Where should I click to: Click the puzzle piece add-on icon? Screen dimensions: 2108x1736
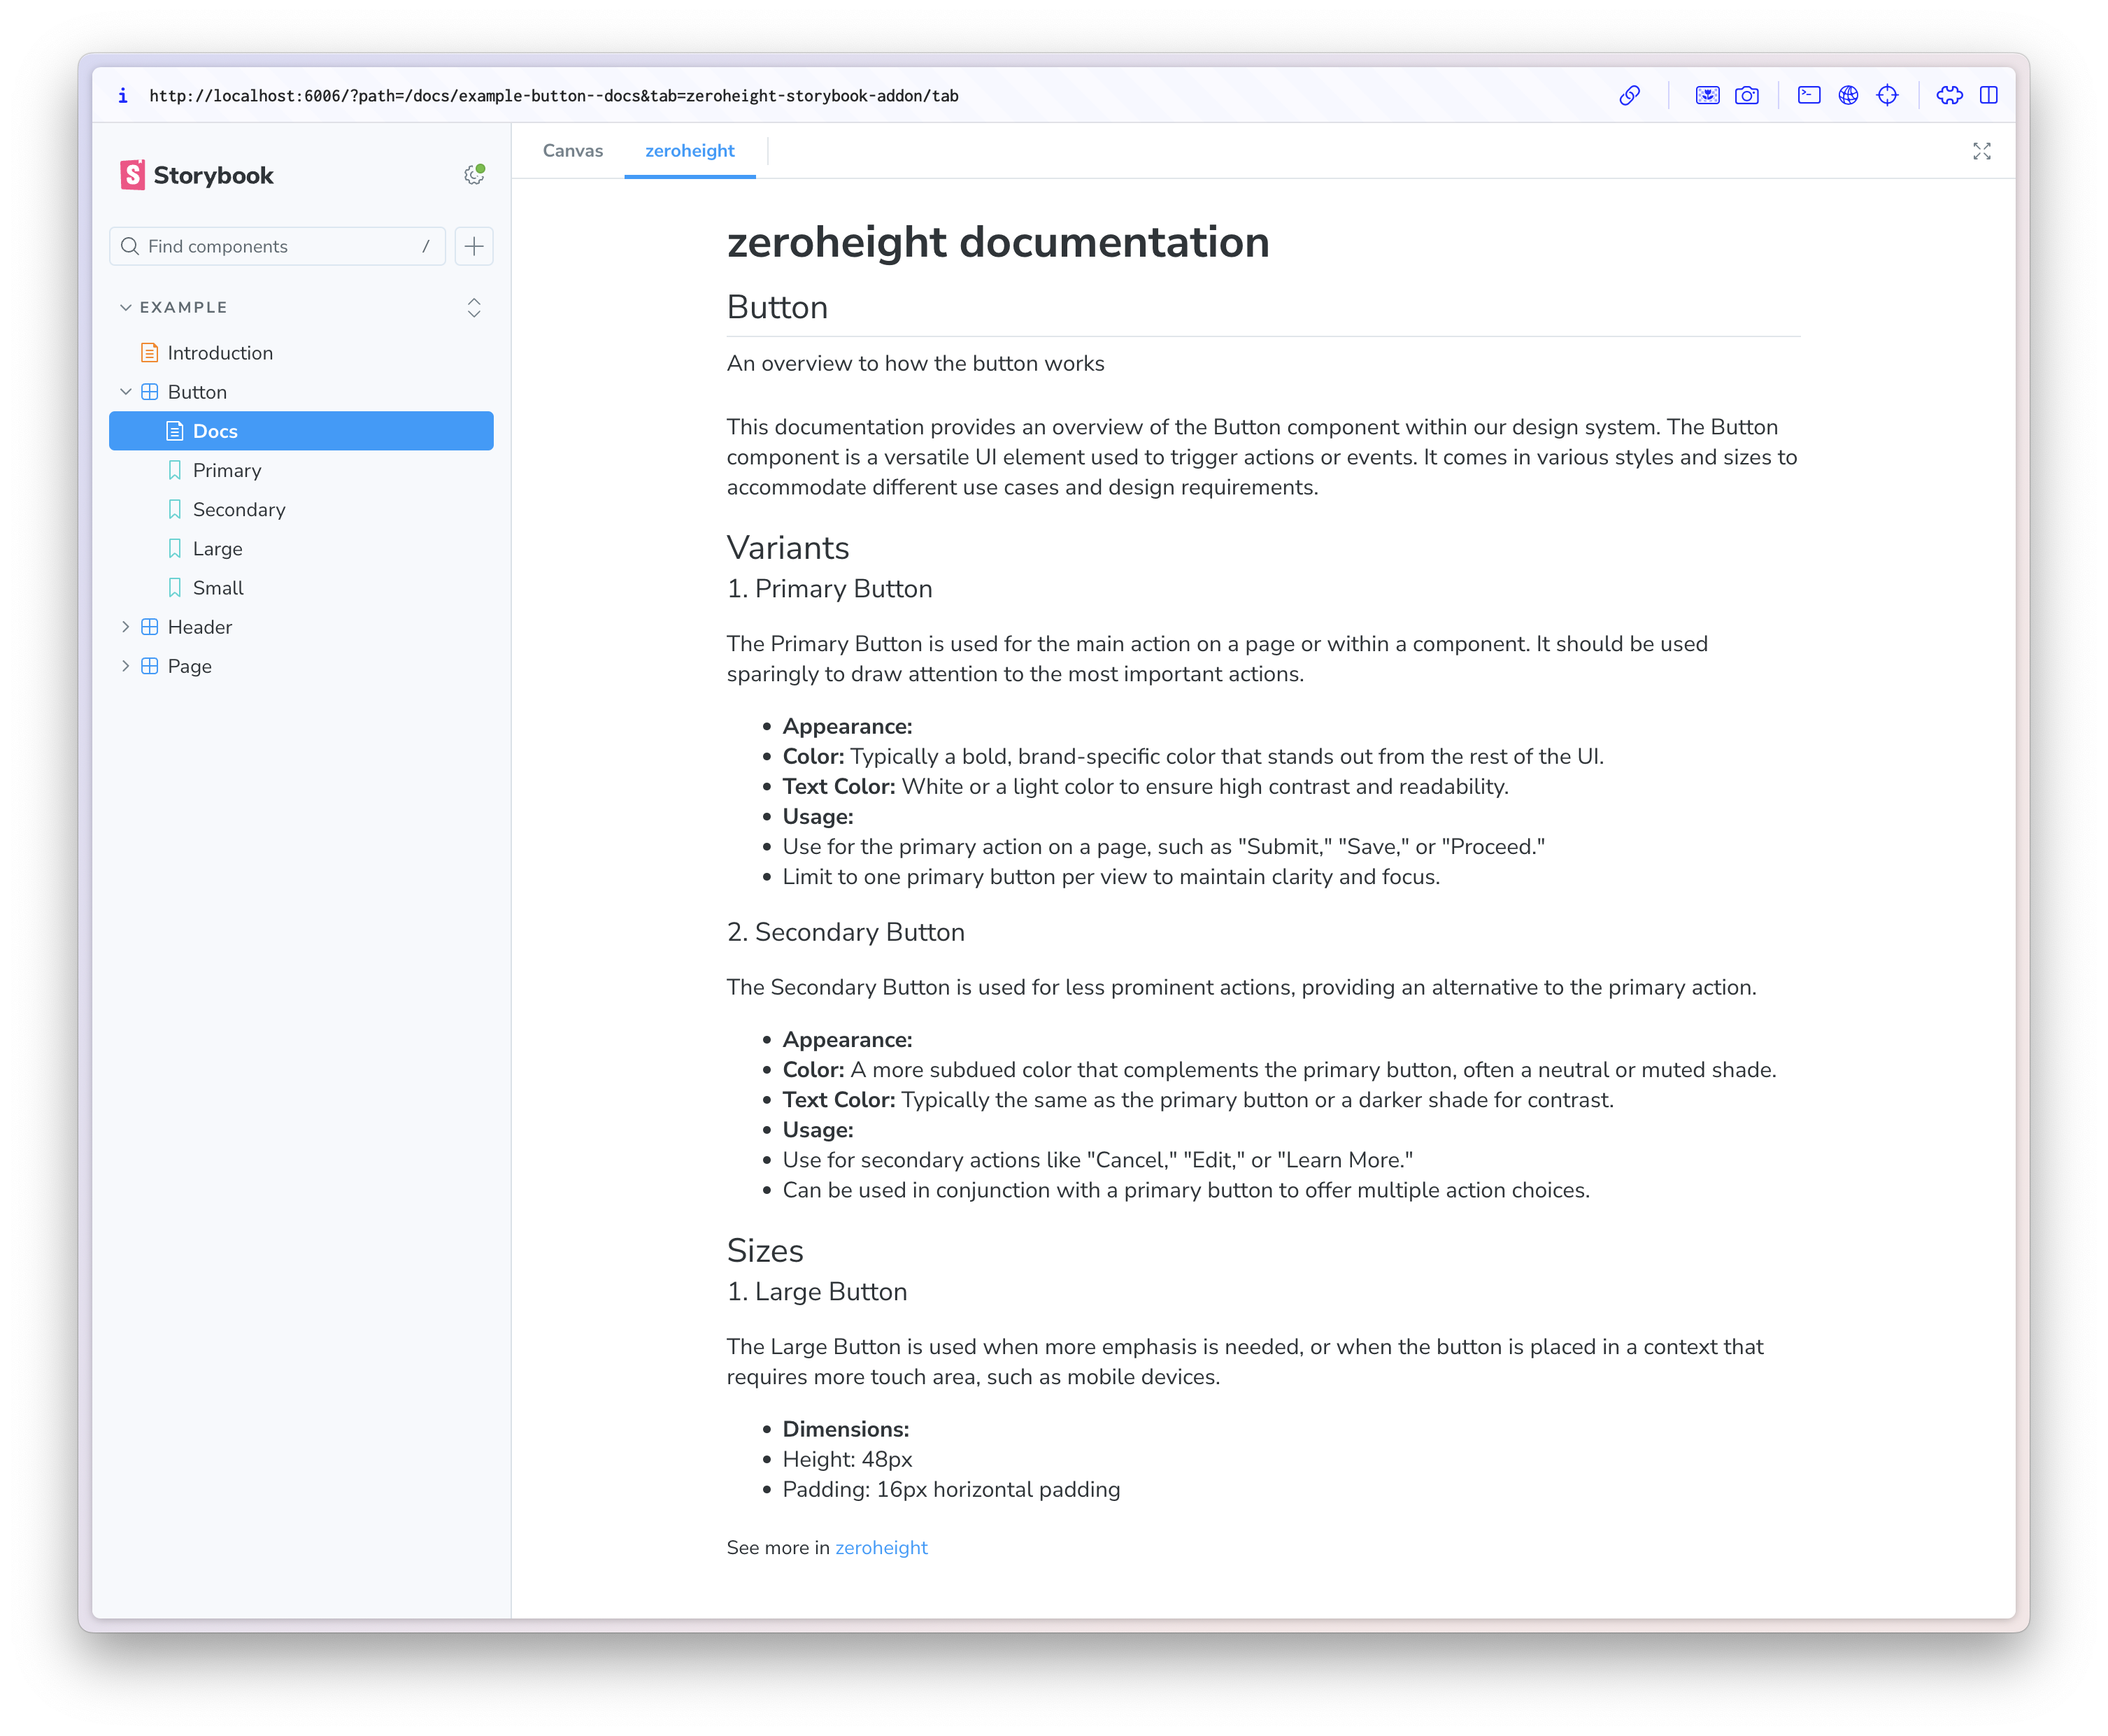(1950, 95)
